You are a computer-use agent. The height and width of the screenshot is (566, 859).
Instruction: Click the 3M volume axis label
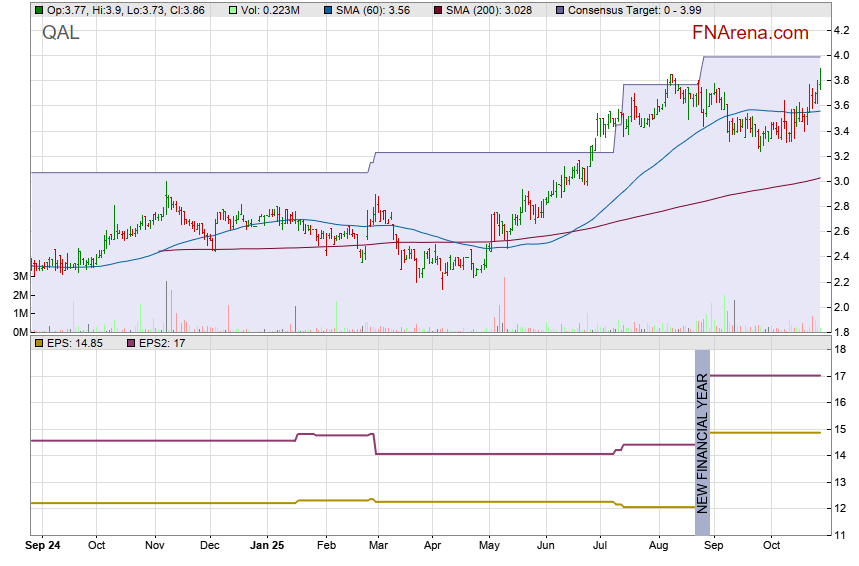coord(20,276)
